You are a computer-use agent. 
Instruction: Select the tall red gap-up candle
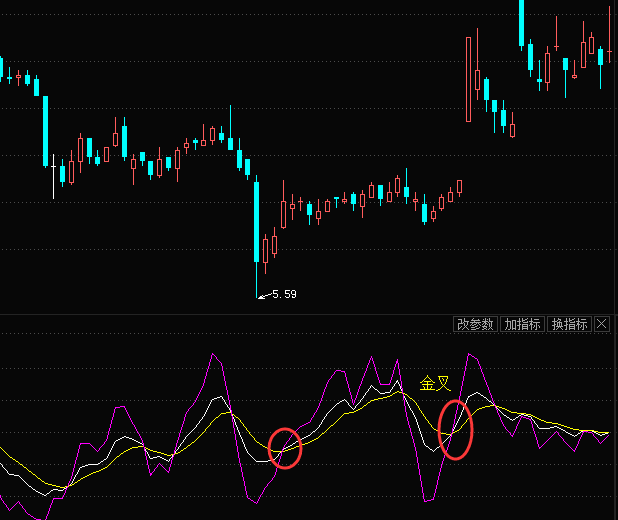point(469,80)
